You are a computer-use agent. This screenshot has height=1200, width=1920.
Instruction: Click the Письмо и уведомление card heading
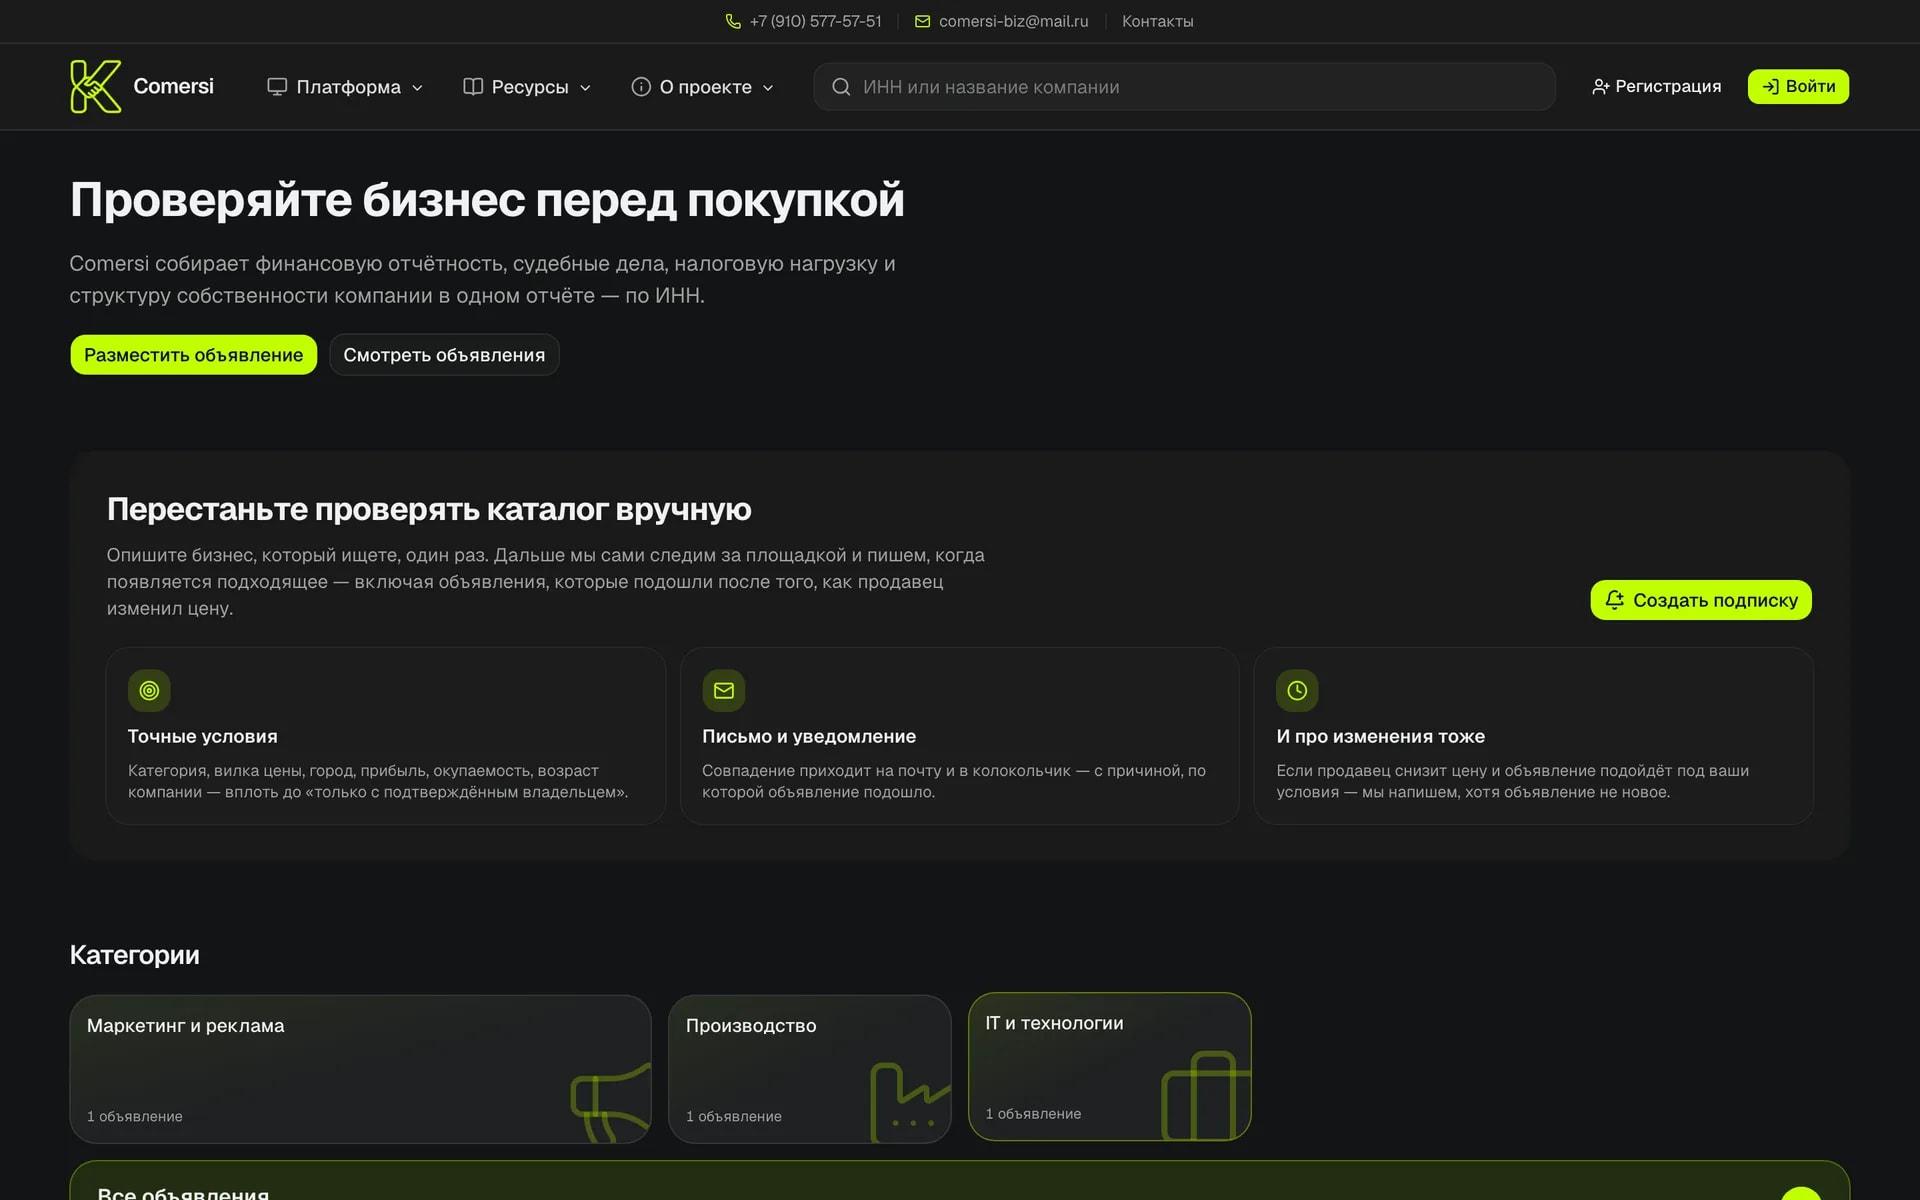coord(809,736)
